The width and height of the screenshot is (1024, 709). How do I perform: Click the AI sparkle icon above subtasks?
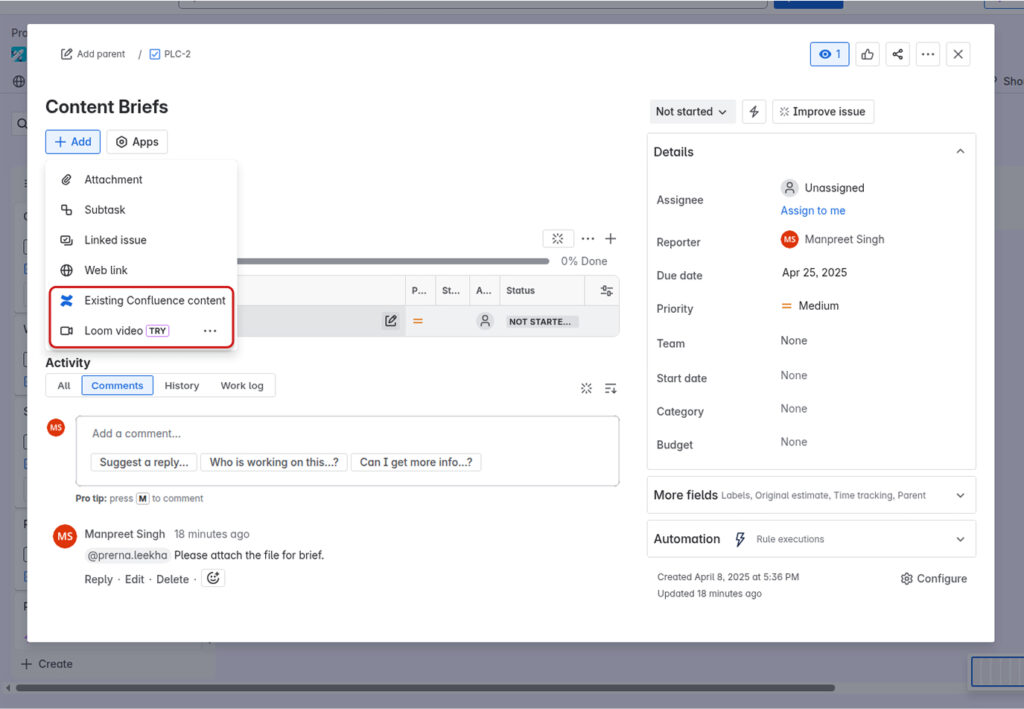(x=558, y=239)
